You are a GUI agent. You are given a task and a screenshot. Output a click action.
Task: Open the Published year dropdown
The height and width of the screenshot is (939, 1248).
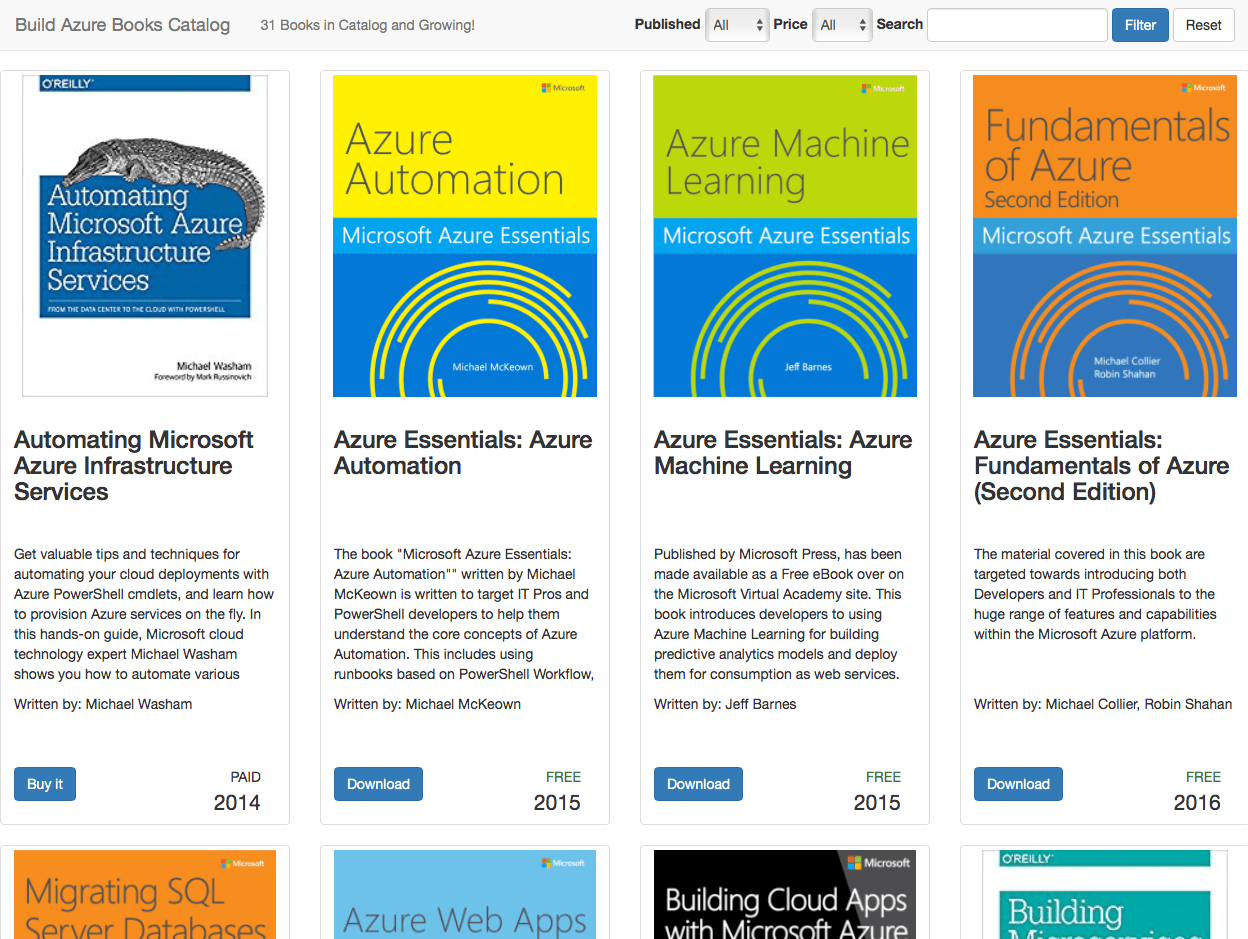[737, 25]
